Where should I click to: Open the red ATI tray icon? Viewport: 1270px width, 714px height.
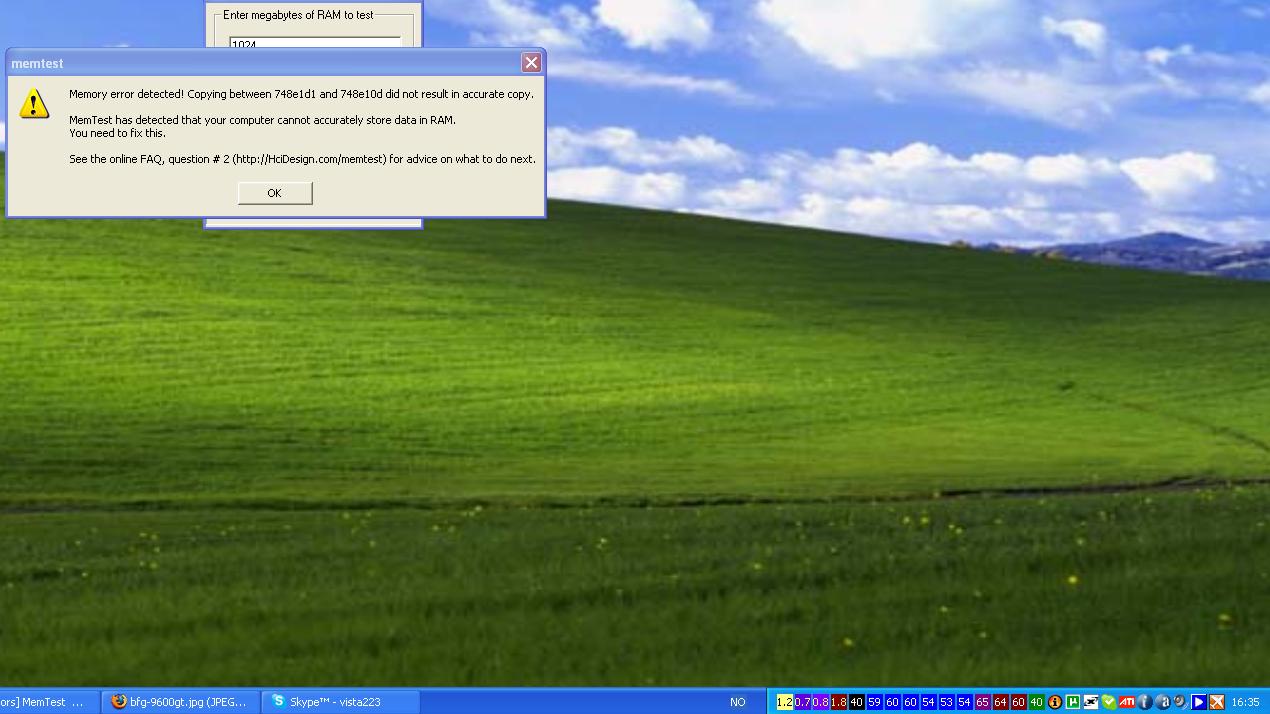tap(1126, 702)
